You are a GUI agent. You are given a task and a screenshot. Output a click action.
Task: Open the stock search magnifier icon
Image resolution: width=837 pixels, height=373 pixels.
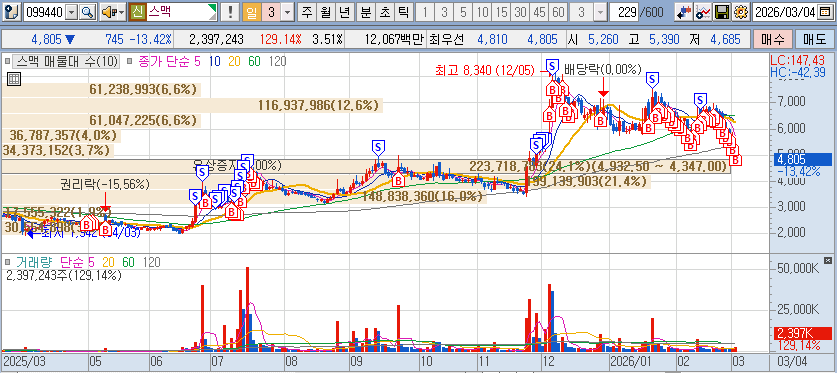click(88, 12)
